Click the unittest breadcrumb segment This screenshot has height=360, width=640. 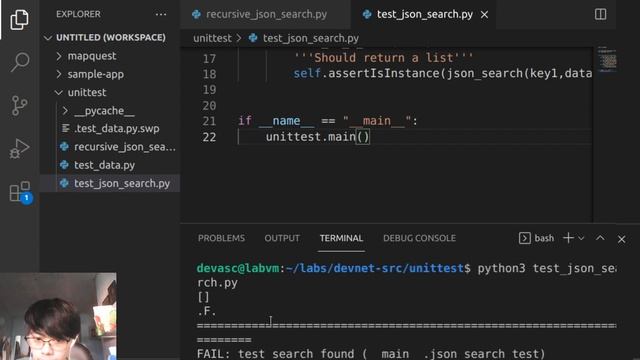tap(212, 38)
